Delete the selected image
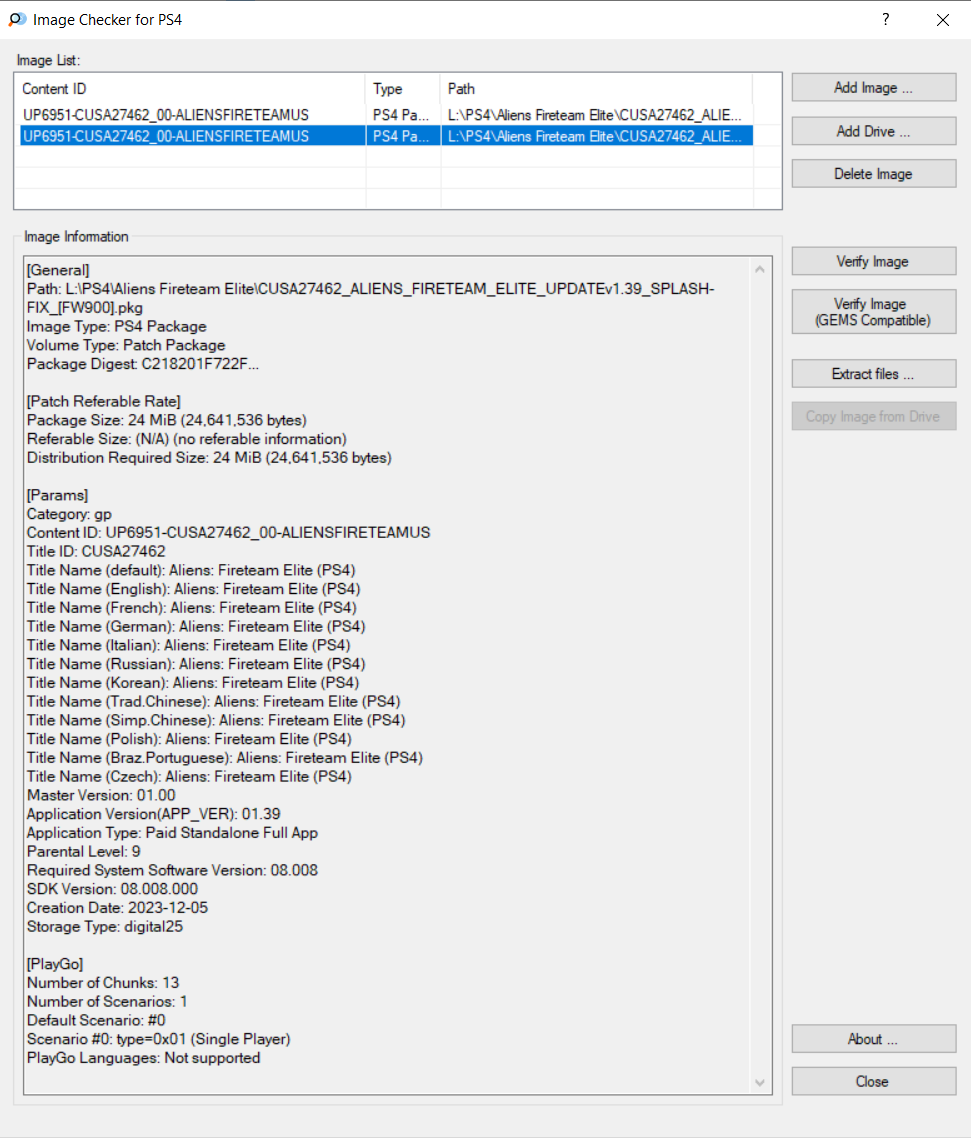 point(874,174)
